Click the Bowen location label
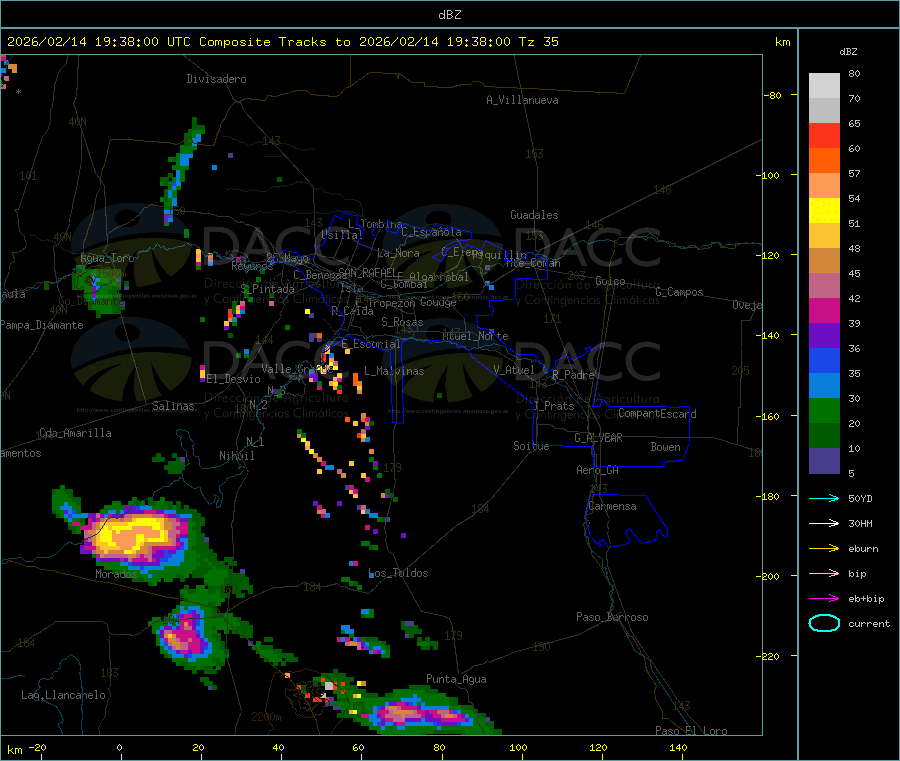900x761 pixels. tap(665, 447)
